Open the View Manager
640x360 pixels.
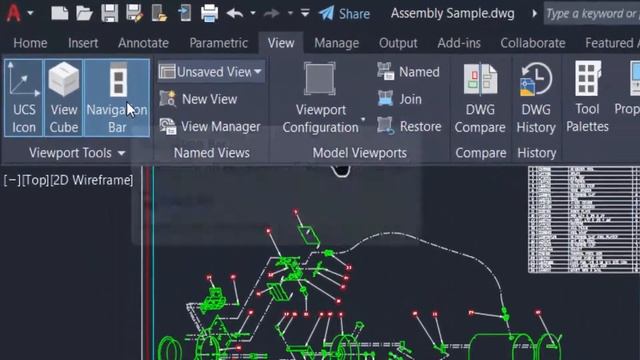click(x=210, y=127)
